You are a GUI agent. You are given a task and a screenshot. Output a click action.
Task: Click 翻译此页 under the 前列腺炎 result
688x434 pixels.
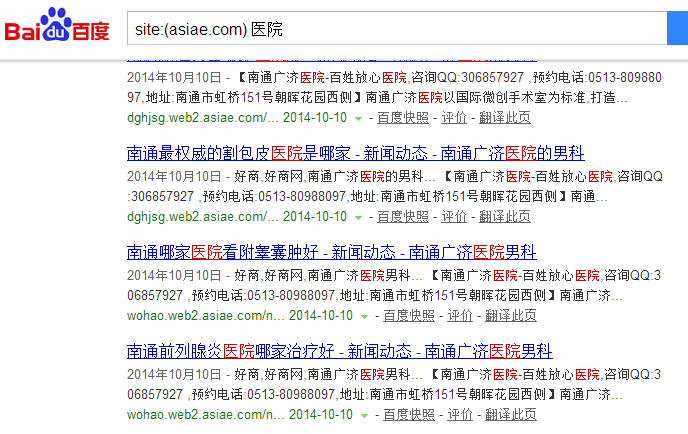[x=511, y=414]
